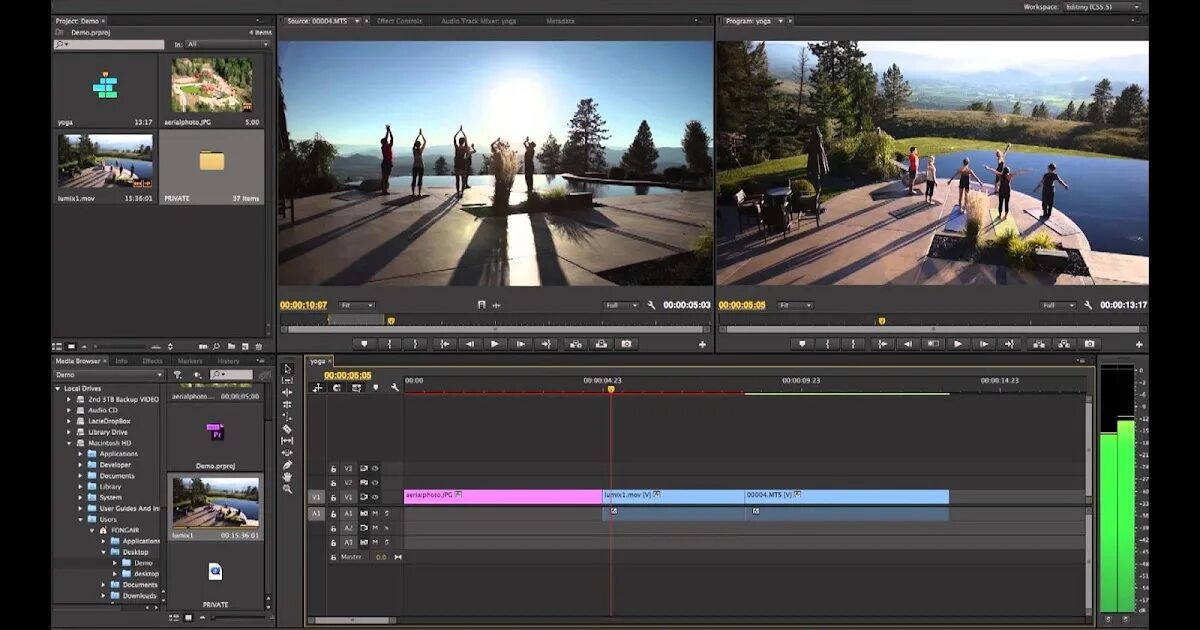Viewport: 1200px width, 630px height.
Task: Switch to the Info tab
Action: 121,361
